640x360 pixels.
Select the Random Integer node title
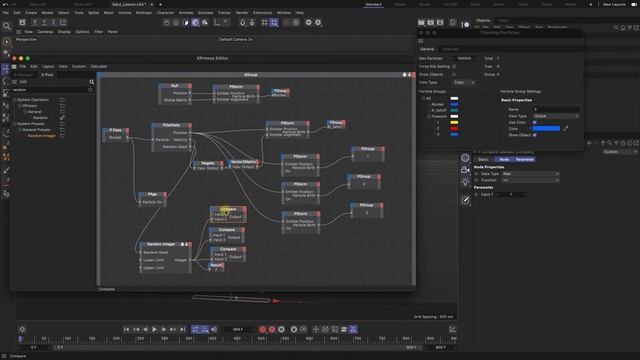[x=160, y=244]
